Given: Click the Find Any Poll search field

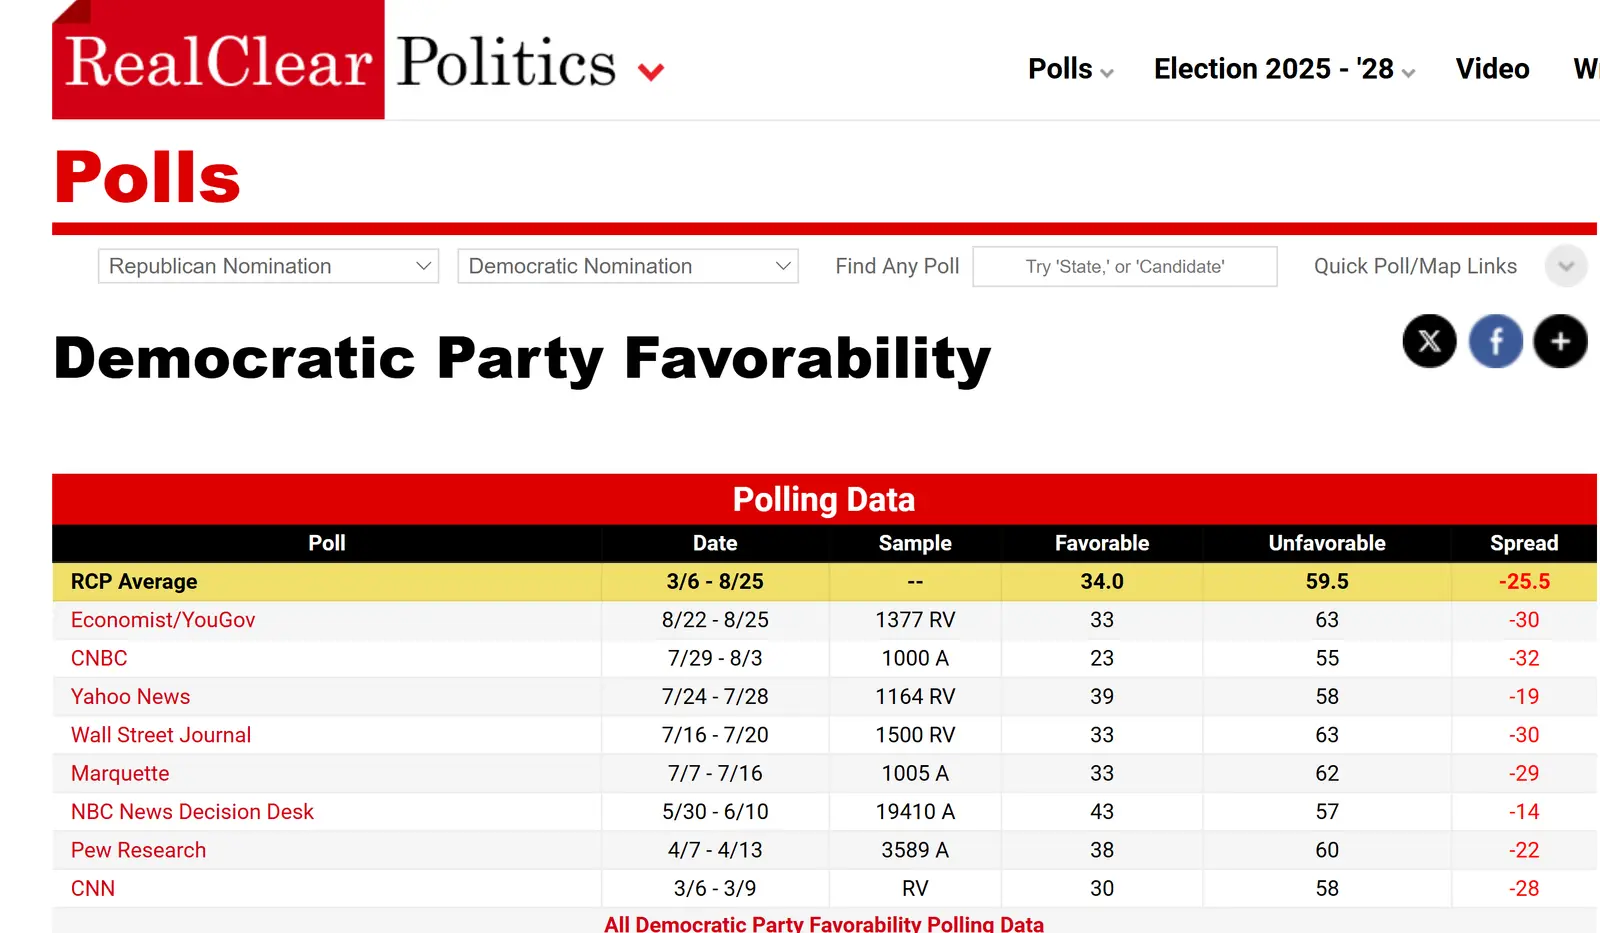Looking at the screenshot, I should click(x=1124, y=267).
